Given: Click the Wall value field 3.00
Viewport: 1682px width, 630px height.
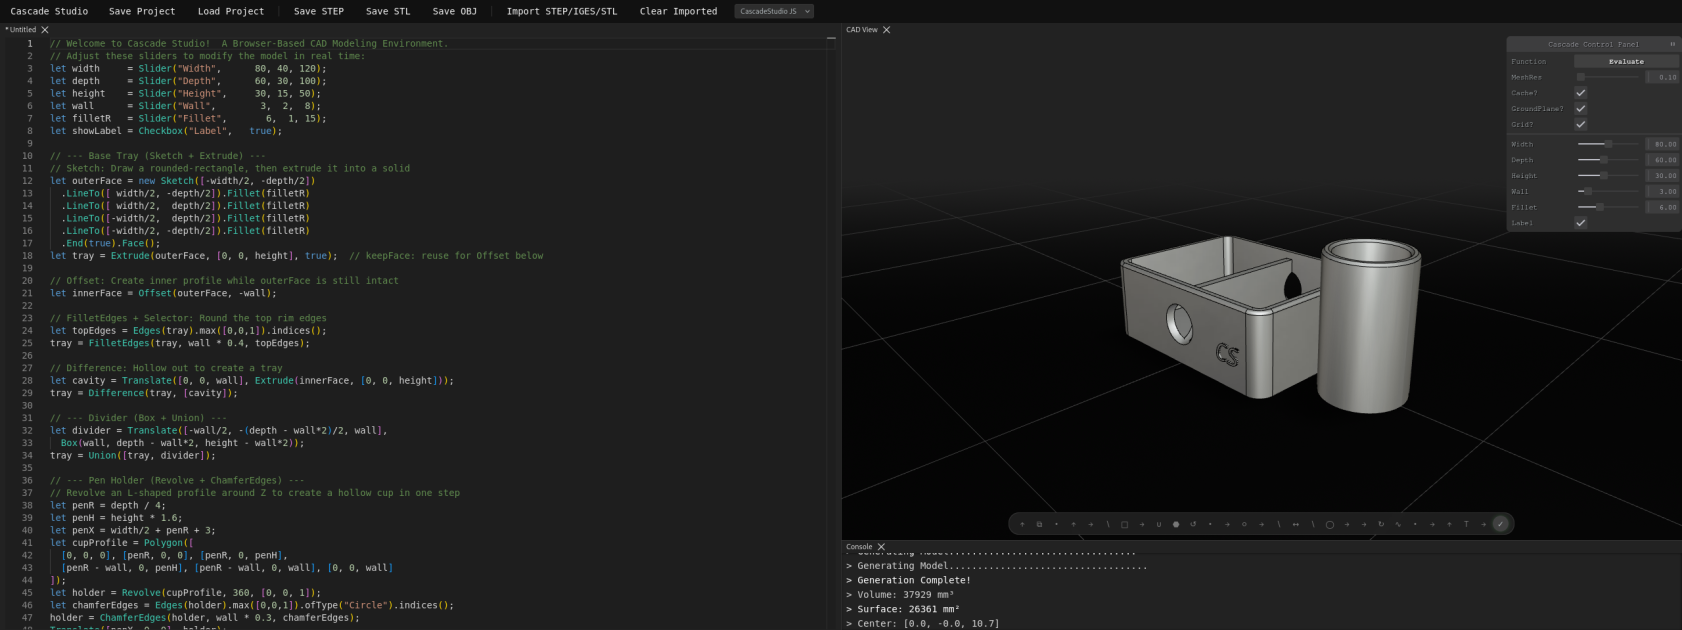Looking at the screenshot, I should click(1663, 191).
